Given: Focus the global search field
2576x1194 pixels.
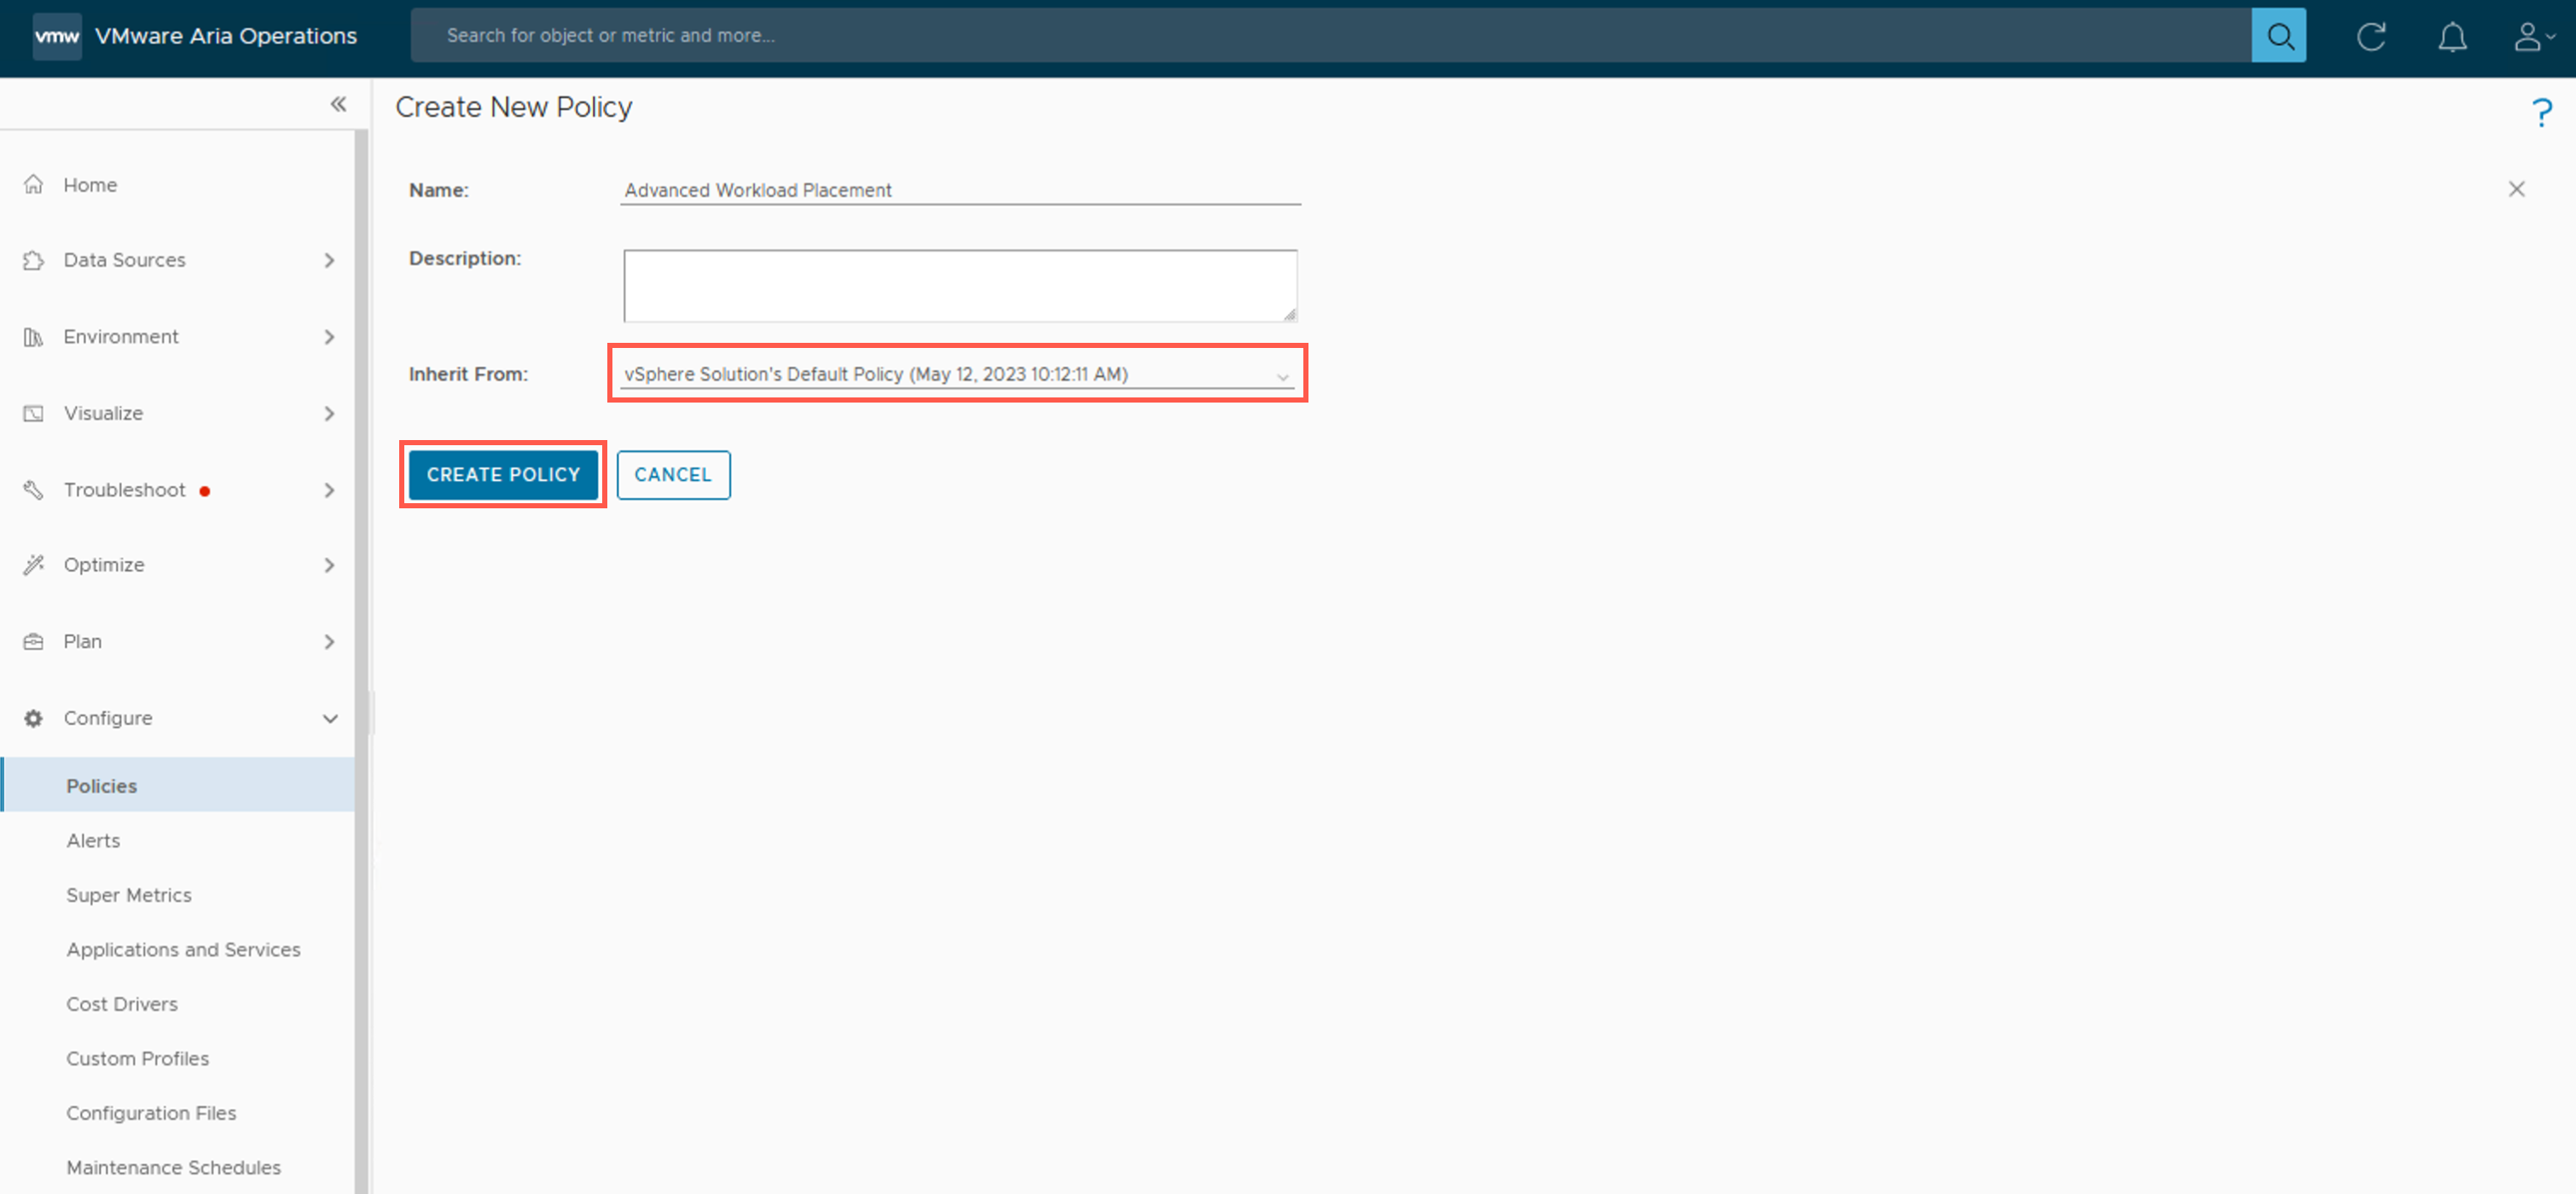Looking at the screenshot, I should pyautogui.click(x=1330, y=36).
